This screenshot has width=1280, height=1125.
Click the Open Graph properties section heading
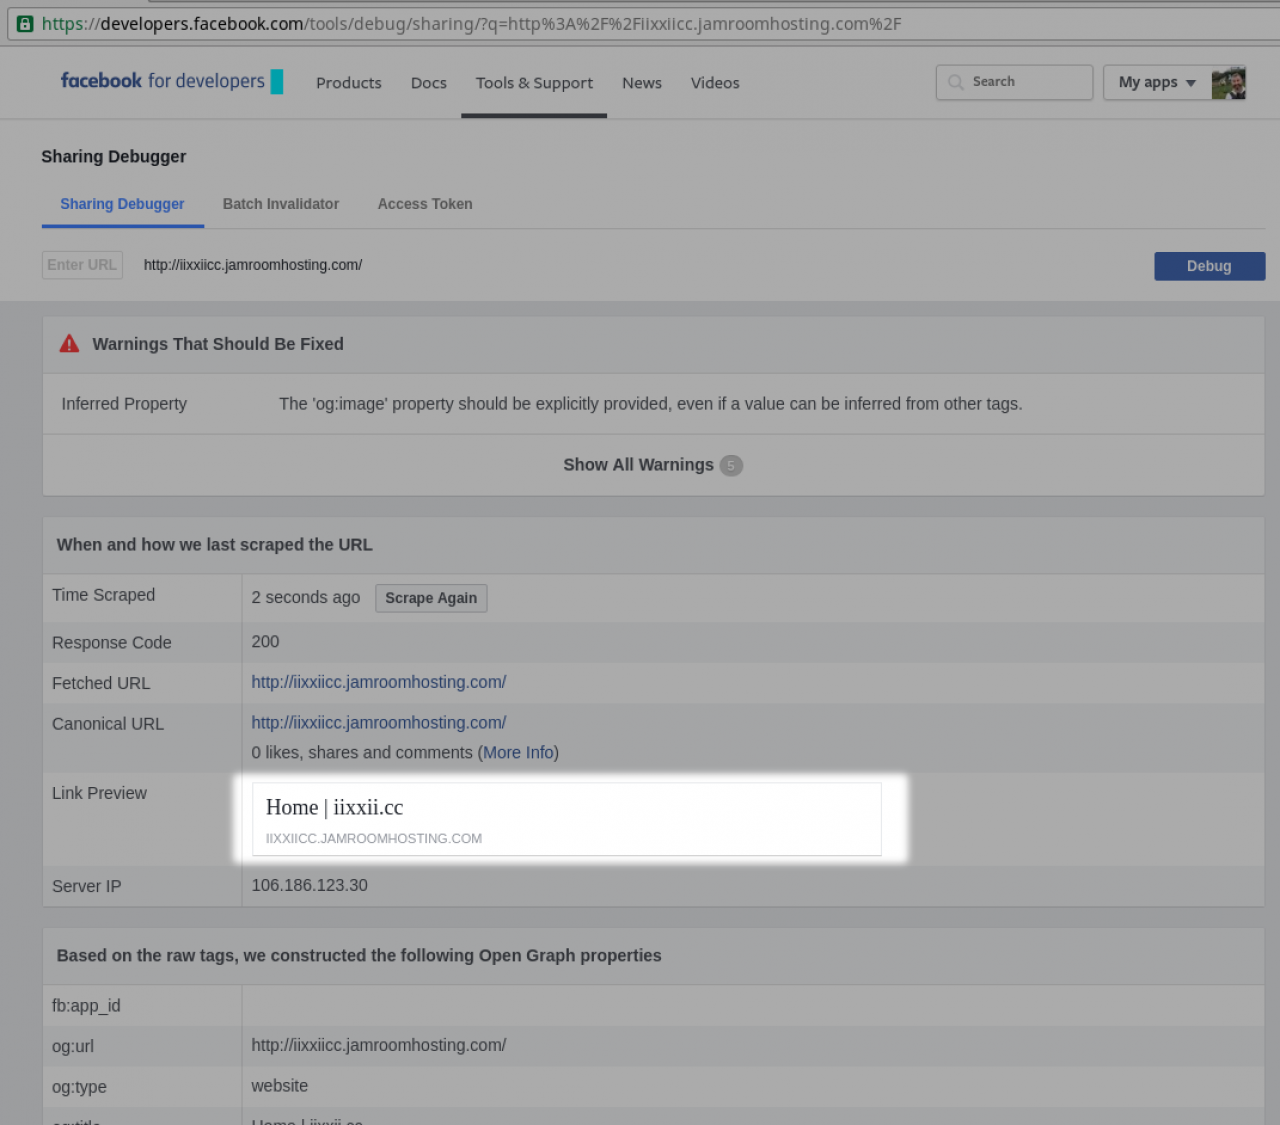point(359,956)
